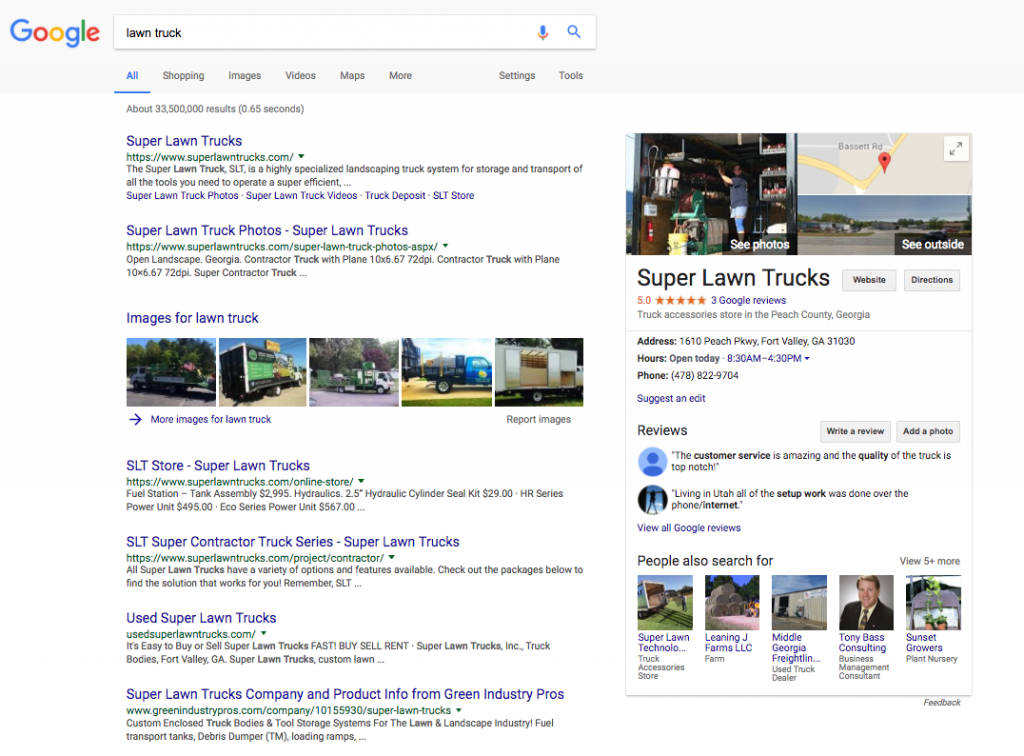
Task: Select the All results tab
Action: [132, 76]
